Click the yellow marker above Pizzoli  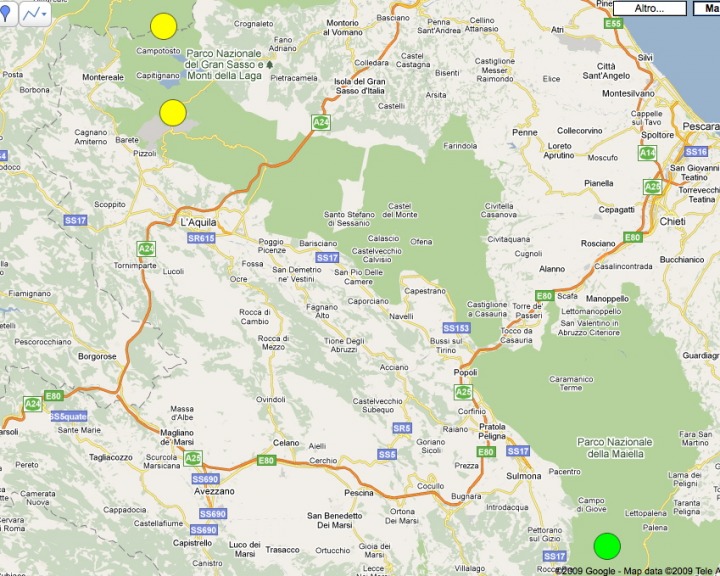click(x=173, y=113)
